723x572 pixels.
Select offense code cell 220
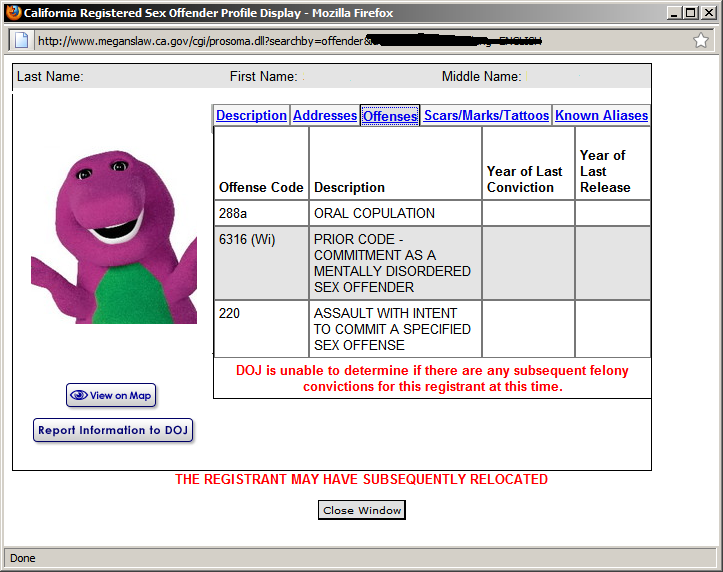tap(261, 329)
